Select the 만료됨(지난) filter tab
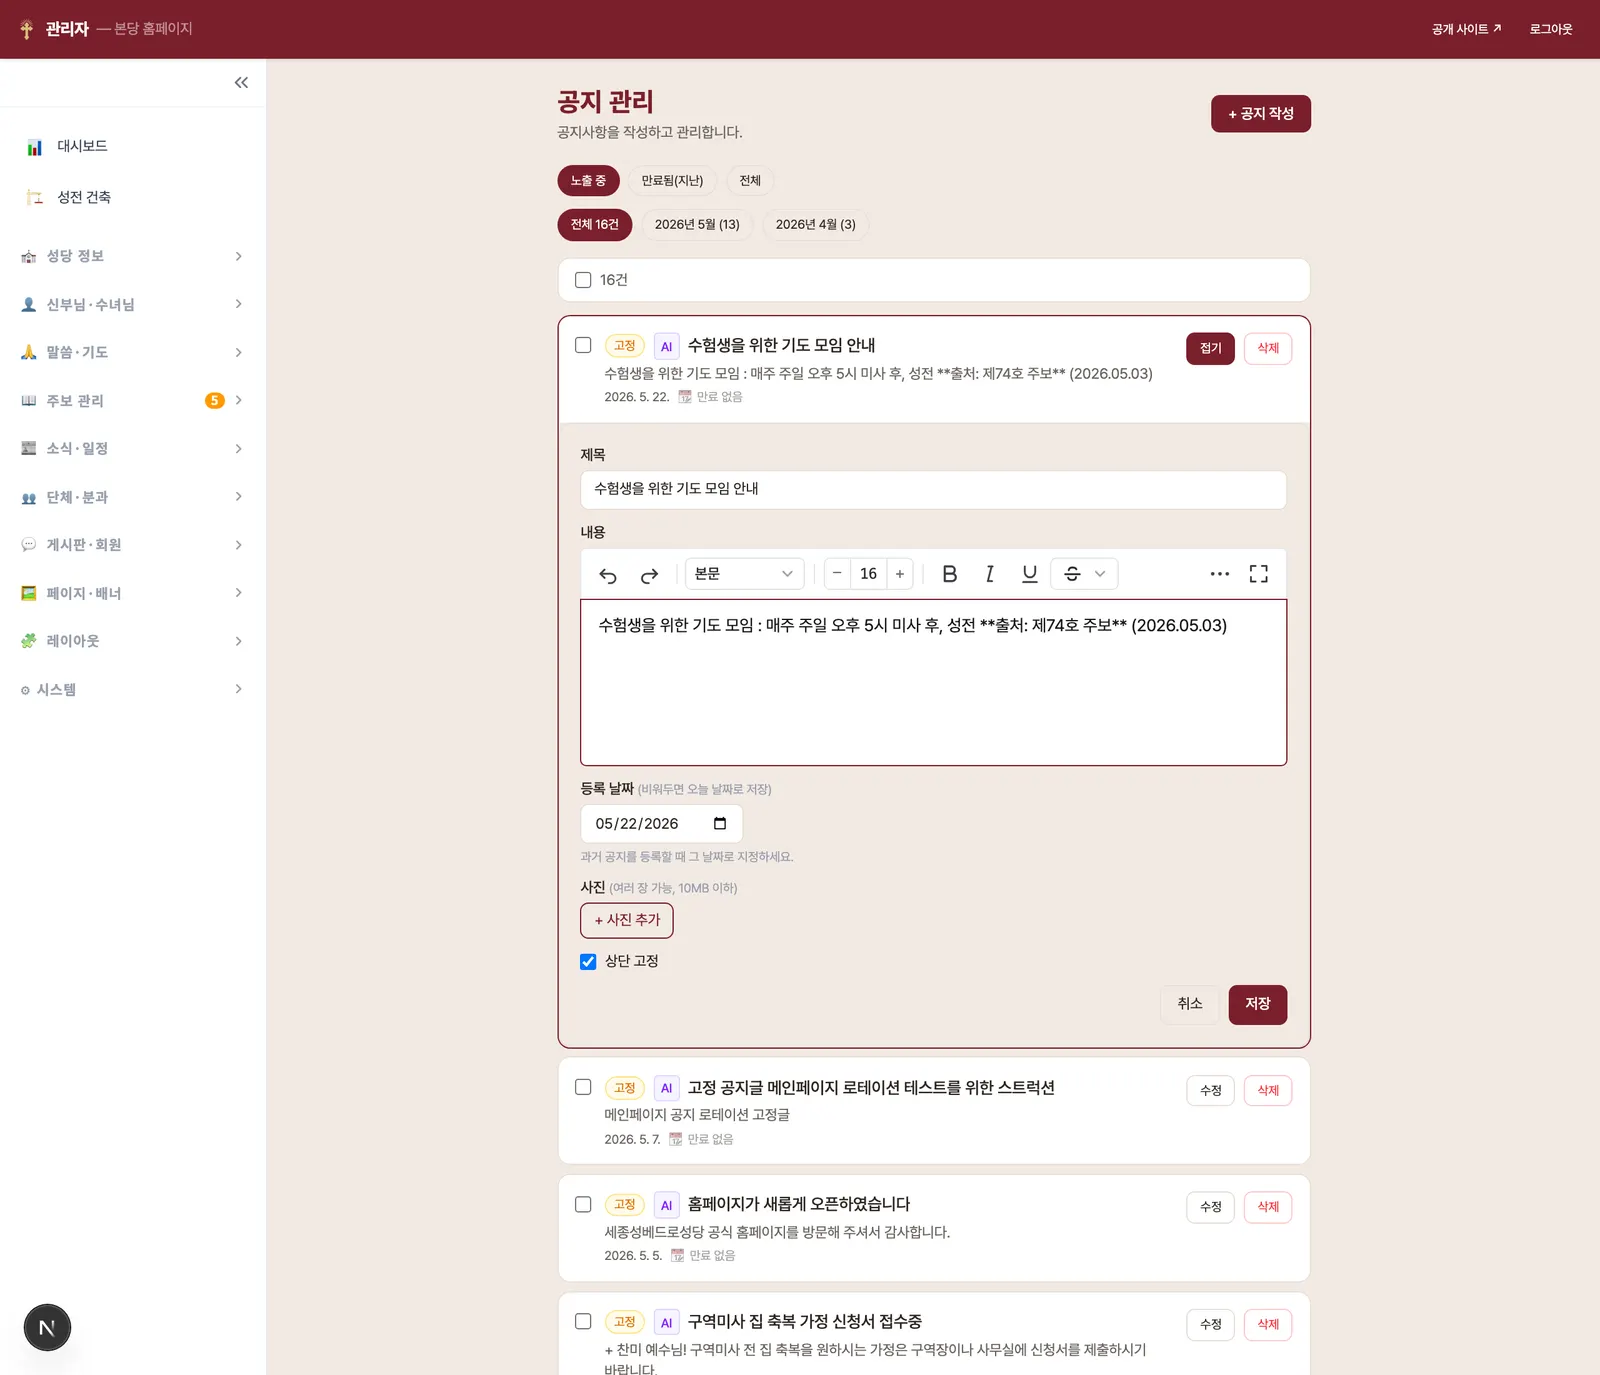Viewport: 1600px width, 1375px height. [672, 181]
